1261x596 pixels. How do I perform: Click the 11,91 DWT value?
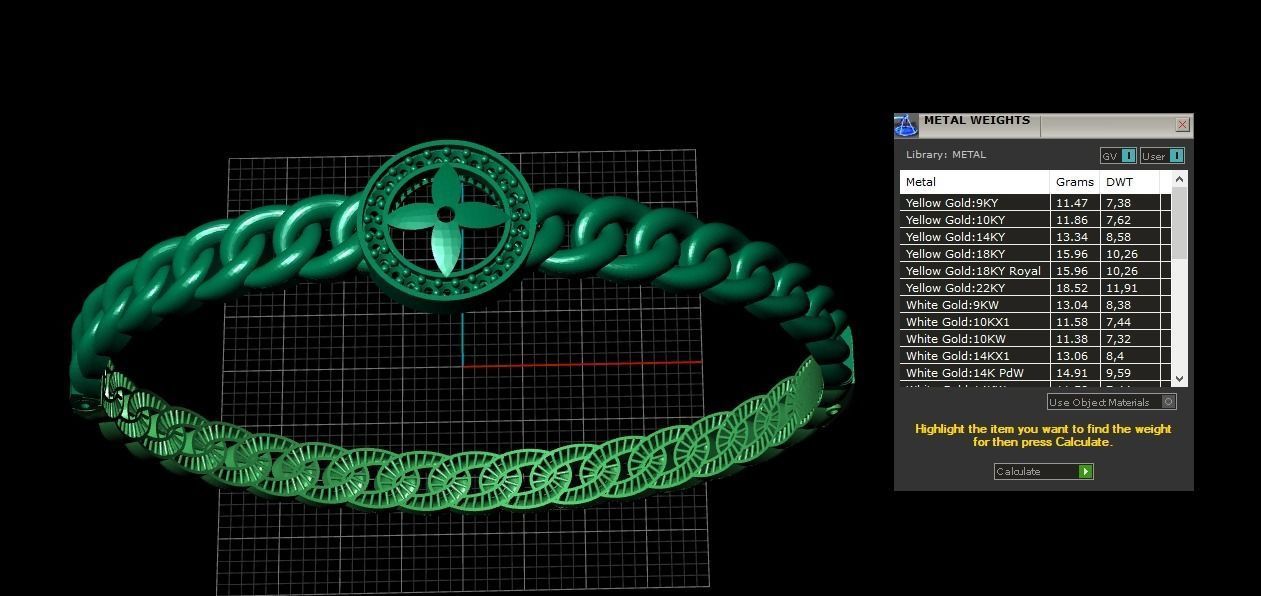click(1121, 288)
